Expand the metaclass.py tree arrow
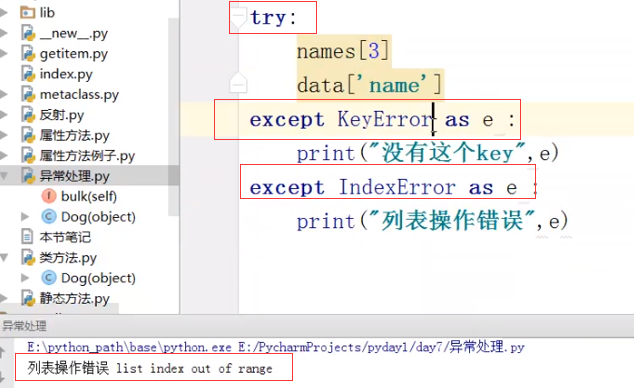The image size is (634, 388). 4,94
